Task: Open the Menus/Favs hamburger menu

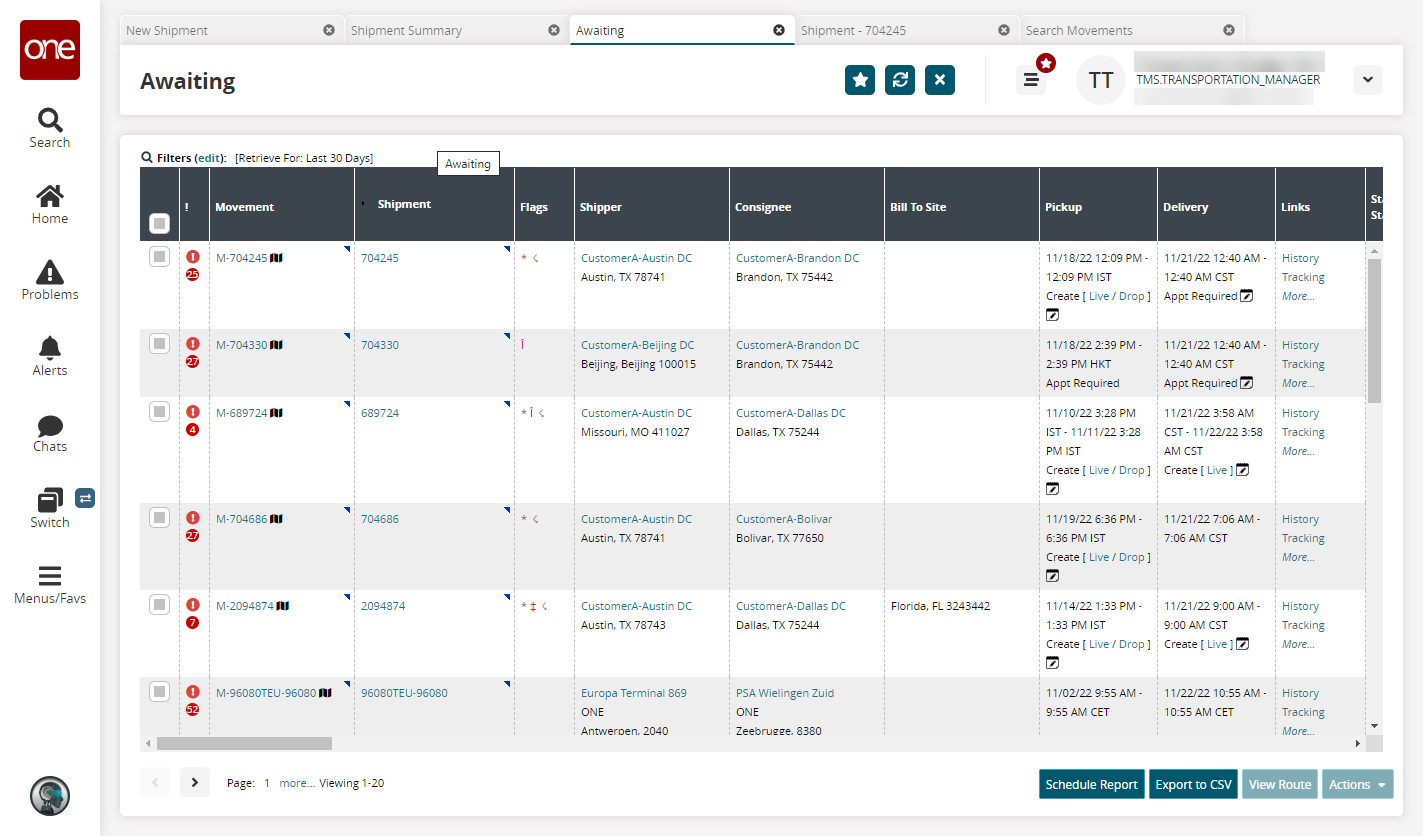Action: (50, 584)
